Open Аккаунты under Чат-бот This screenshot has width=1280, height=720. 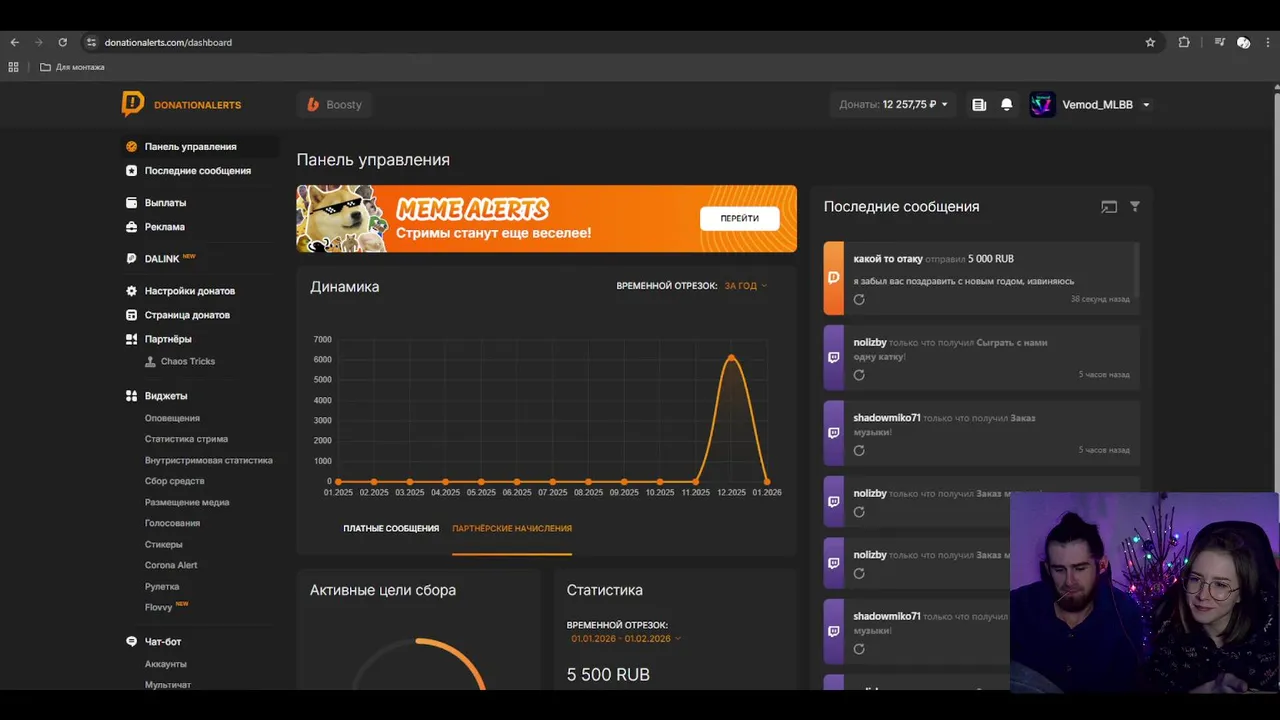point(165,664)
